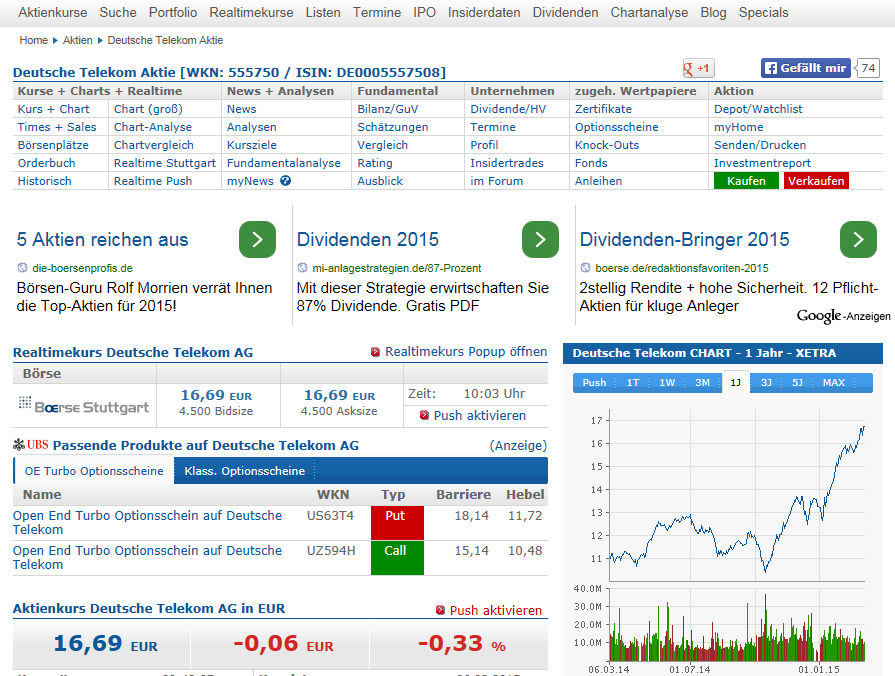Image resolution: width=895 pixels, height=676 pixels.
Task: Open the Chartanalyse menu
Action: click(x=649, y=13)
